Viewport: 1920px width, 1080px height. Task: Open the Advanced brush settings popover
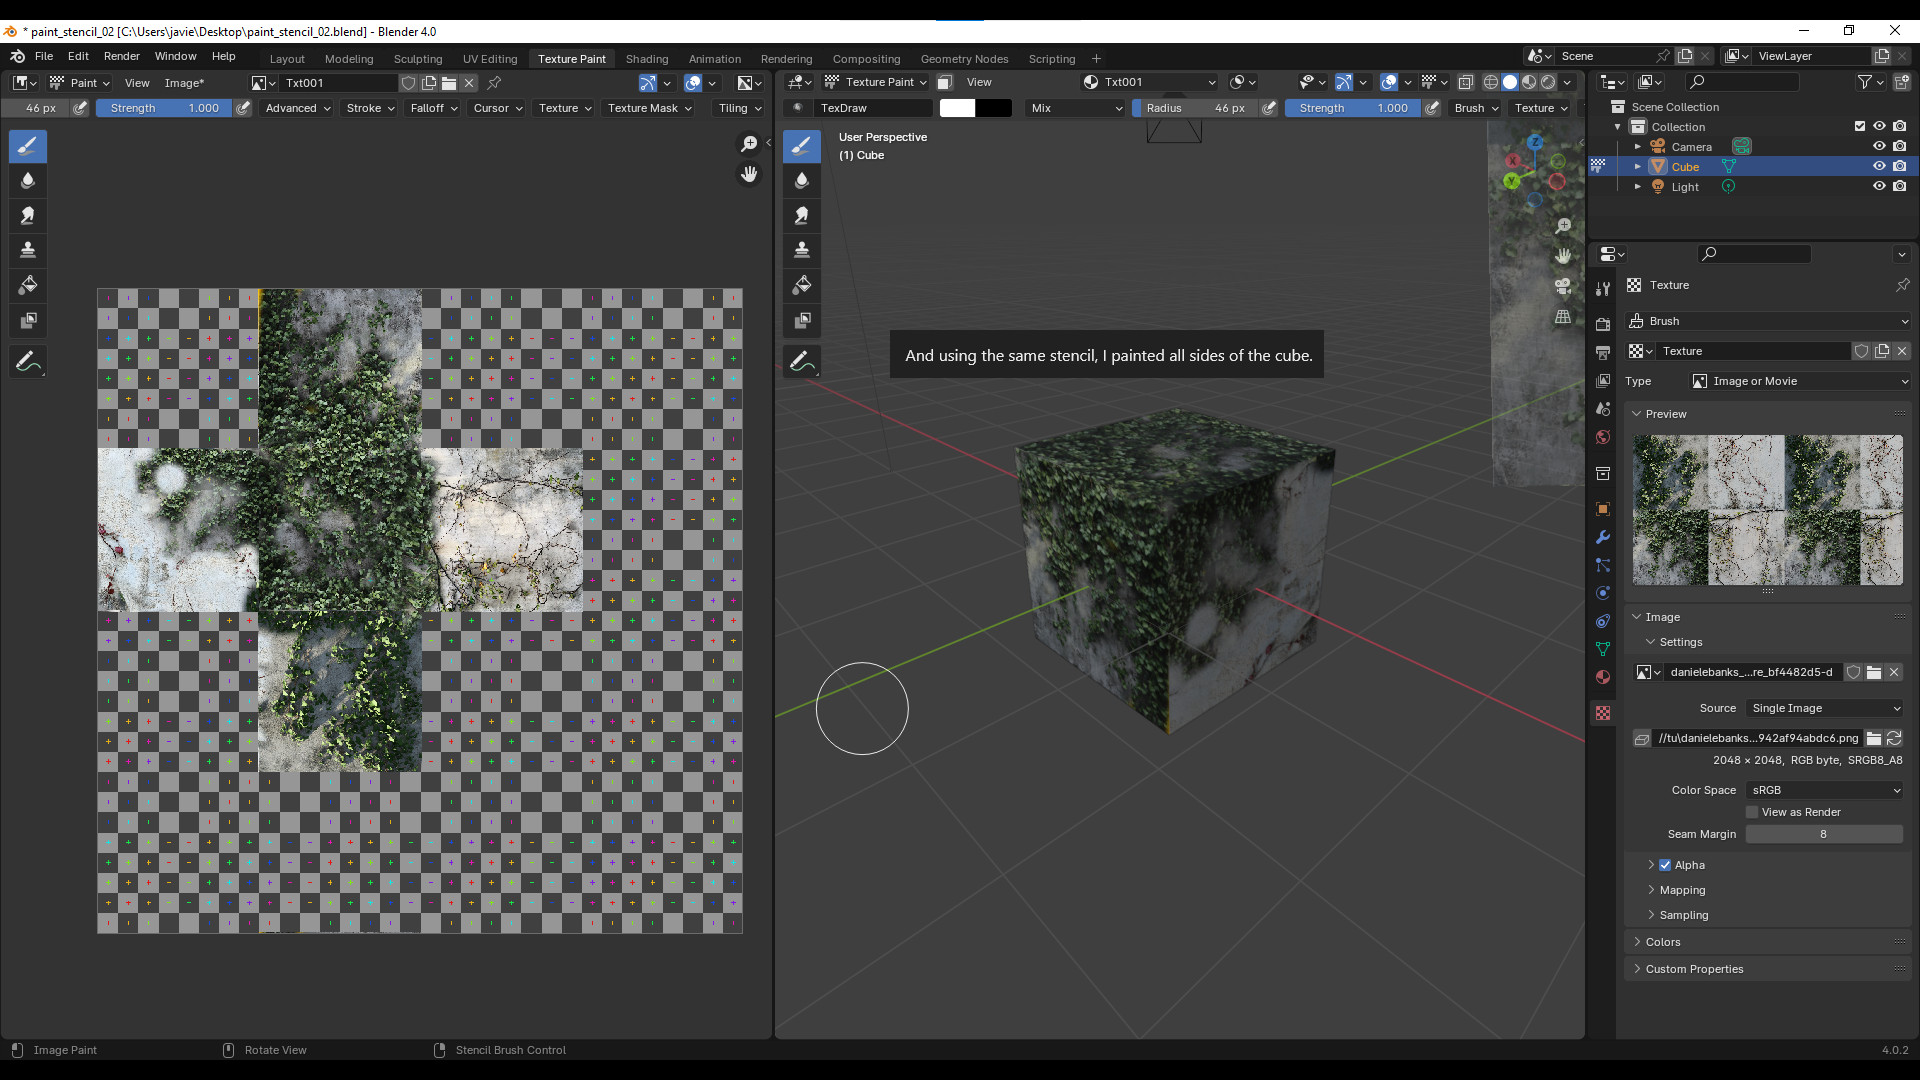(x=297, y=108)
